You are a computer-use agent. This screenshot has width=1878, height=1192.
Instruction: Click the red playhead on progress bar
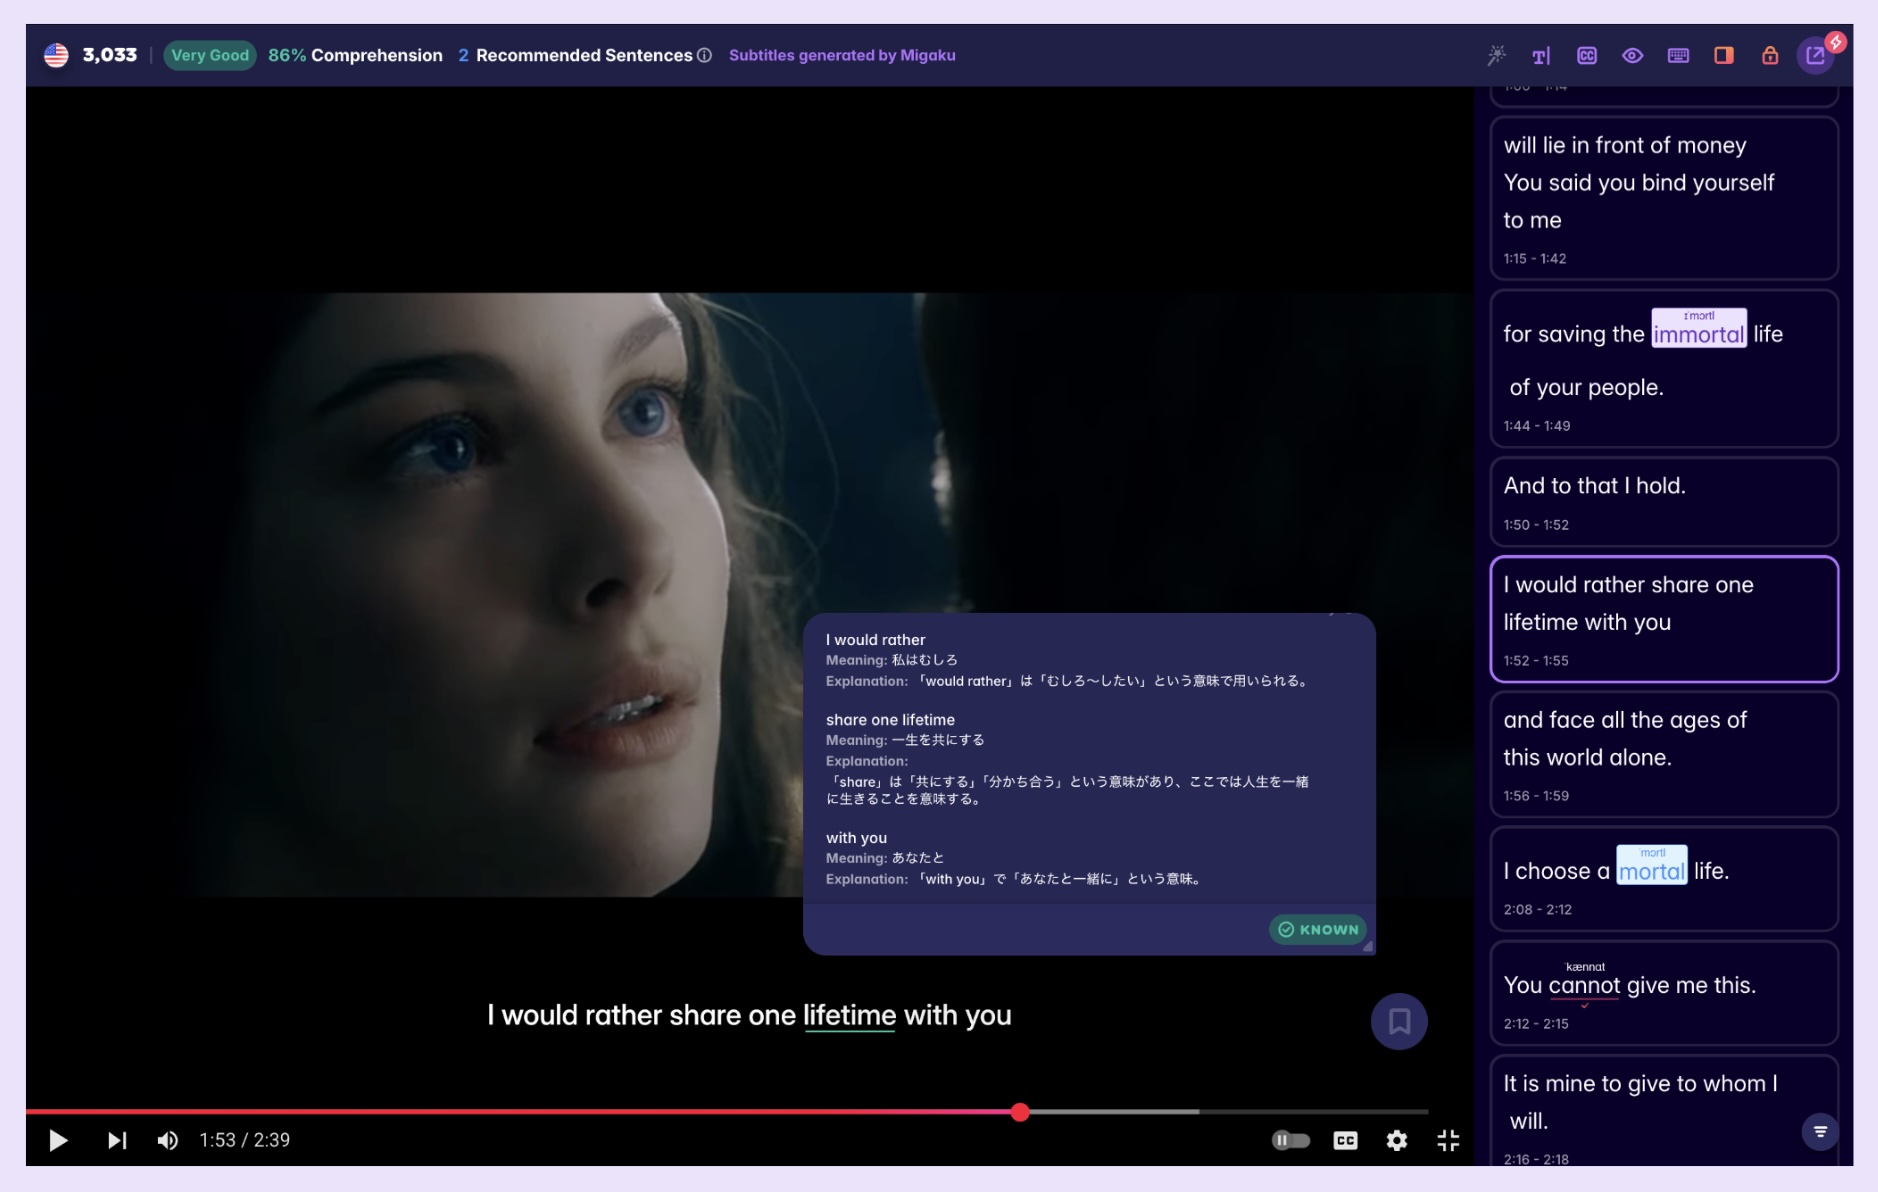(x=1020, y=1112)
